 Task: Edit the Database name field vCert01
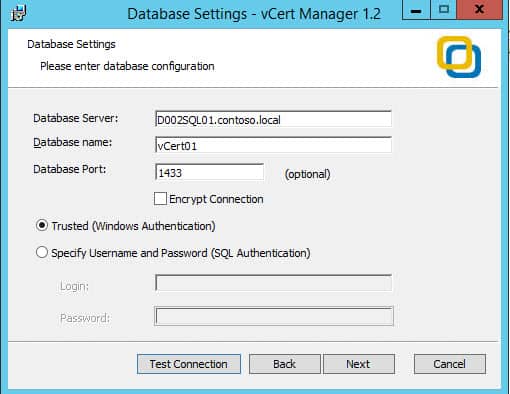click(273, 145)
